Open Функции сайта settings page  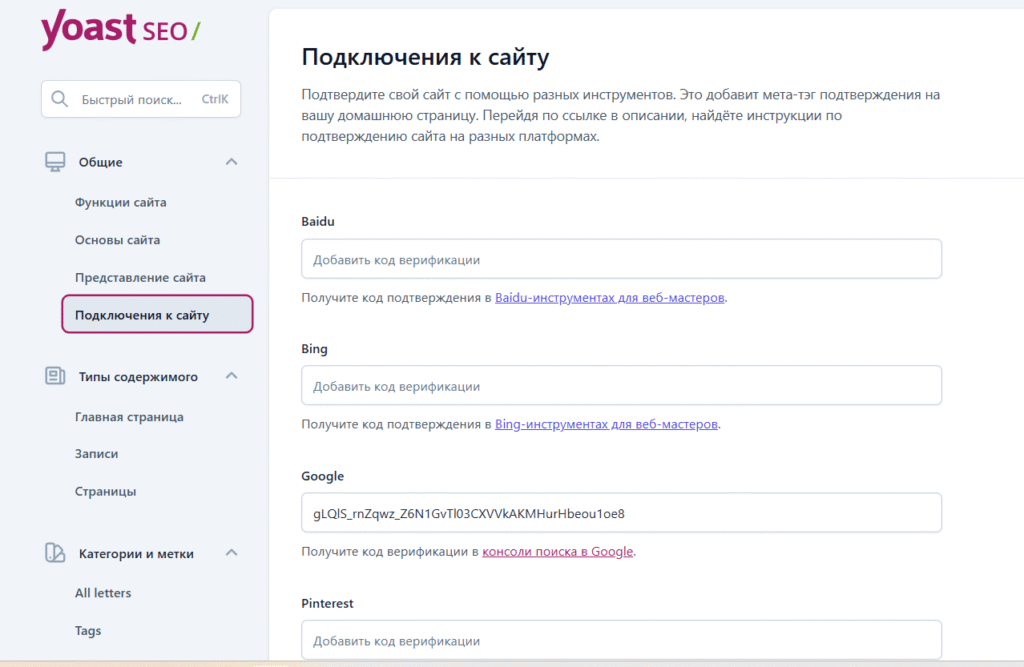pyautogui.click(x=120, y=202)
